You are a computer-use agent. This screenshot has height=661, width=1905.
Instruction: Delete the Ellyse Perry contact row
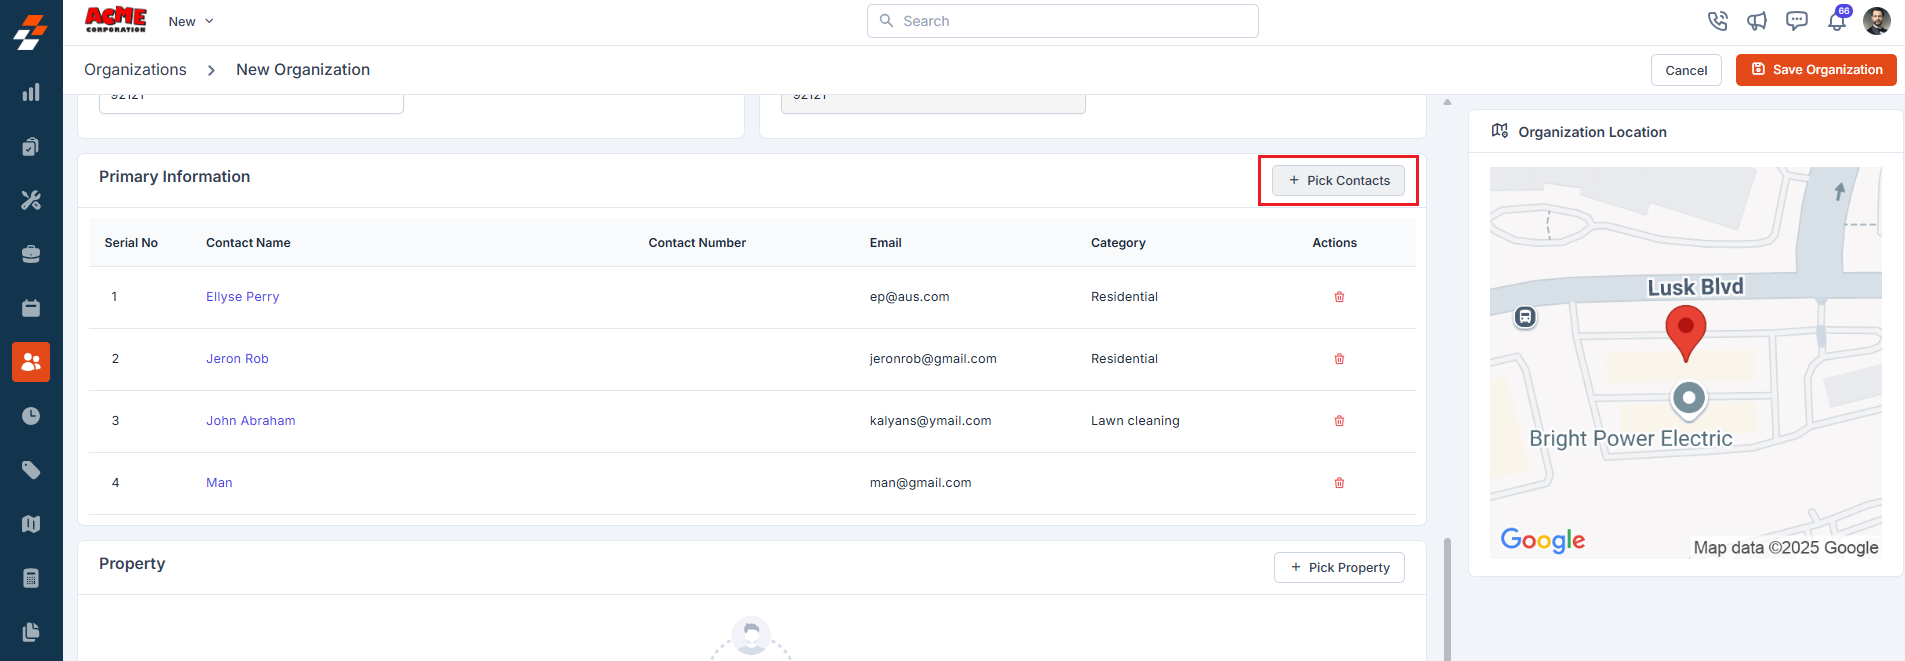click(x=1339, y=297)
